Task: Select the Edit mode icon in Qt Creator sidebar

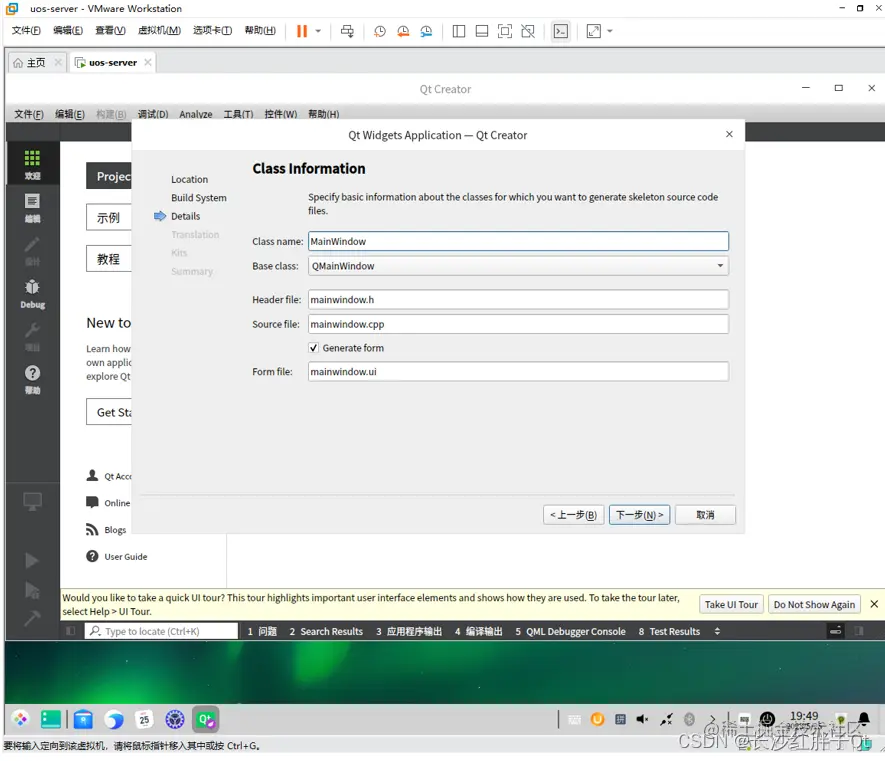Action: [x=32, y=208]
